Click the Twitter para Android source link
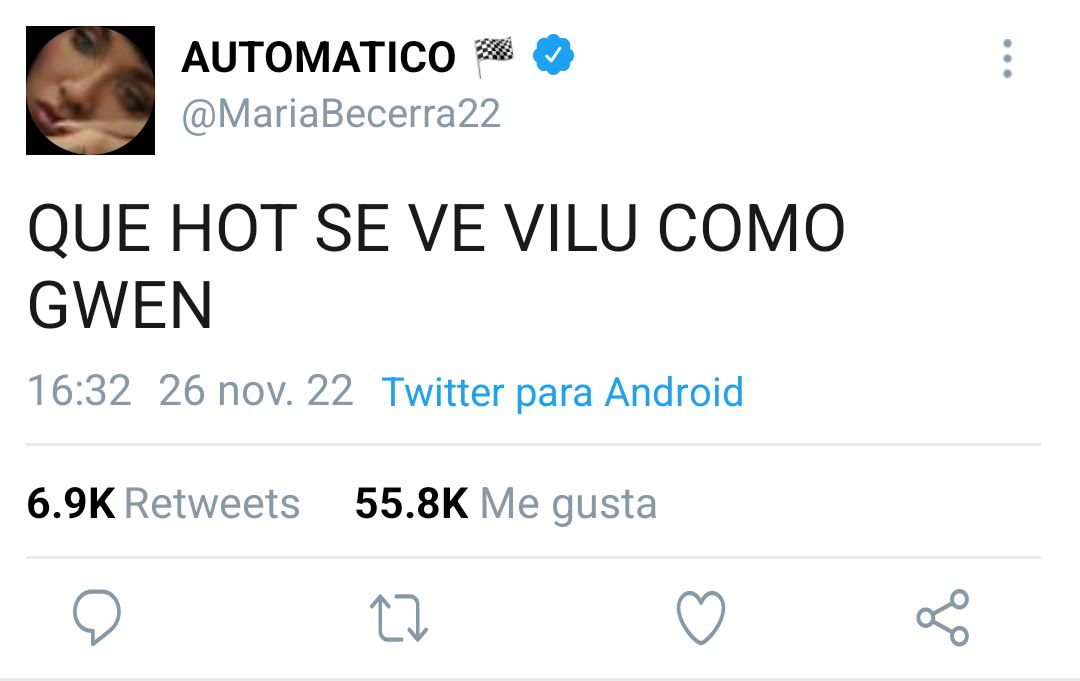The image size is (1080, 681). 562,392
